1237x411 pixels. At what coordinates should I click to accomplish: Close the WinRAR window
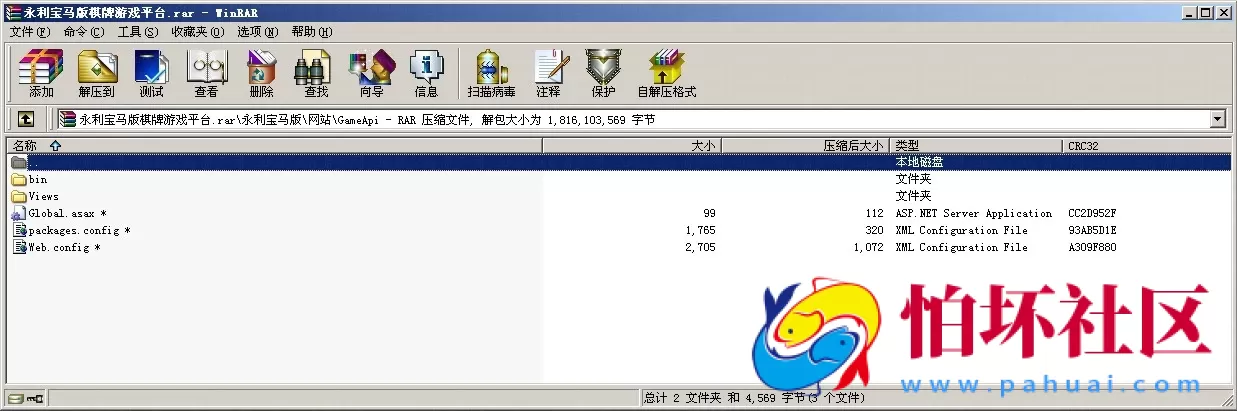tap(1224, 12)
